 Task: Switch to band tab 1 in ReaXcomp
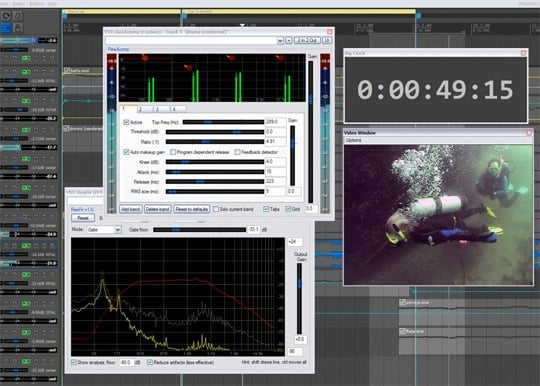pyautogui.click(x=128, y=109)
